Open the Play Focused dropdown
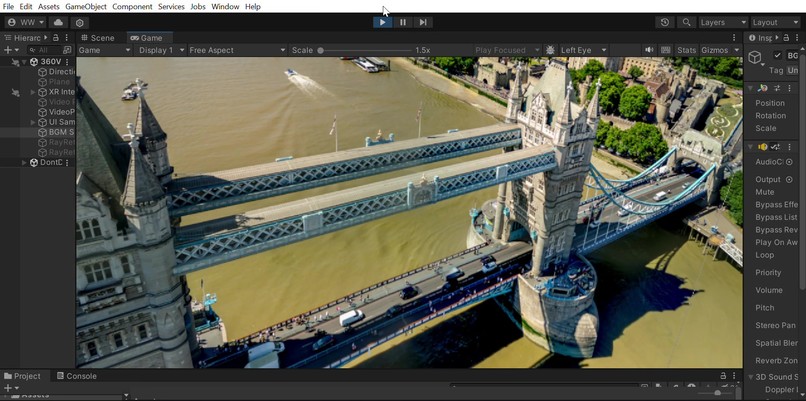 [507, 50]
